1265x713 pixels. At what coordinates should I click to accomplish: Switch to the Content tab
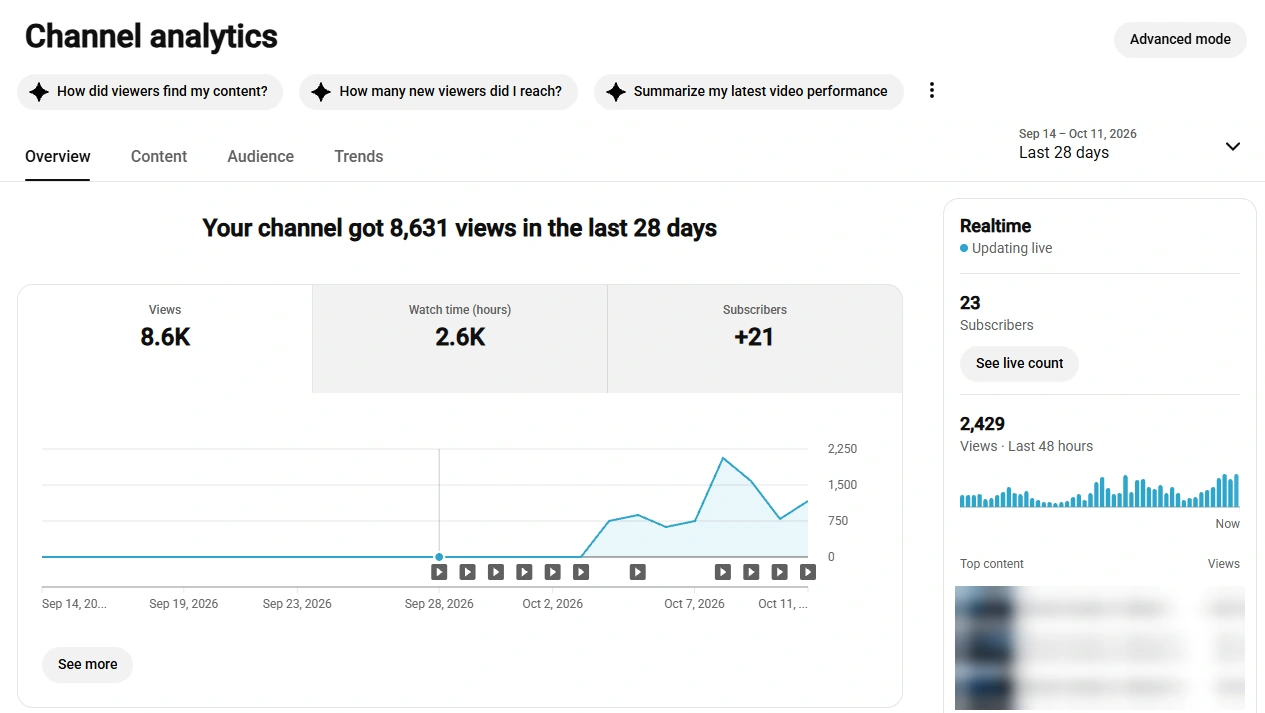tap(159, 157)
